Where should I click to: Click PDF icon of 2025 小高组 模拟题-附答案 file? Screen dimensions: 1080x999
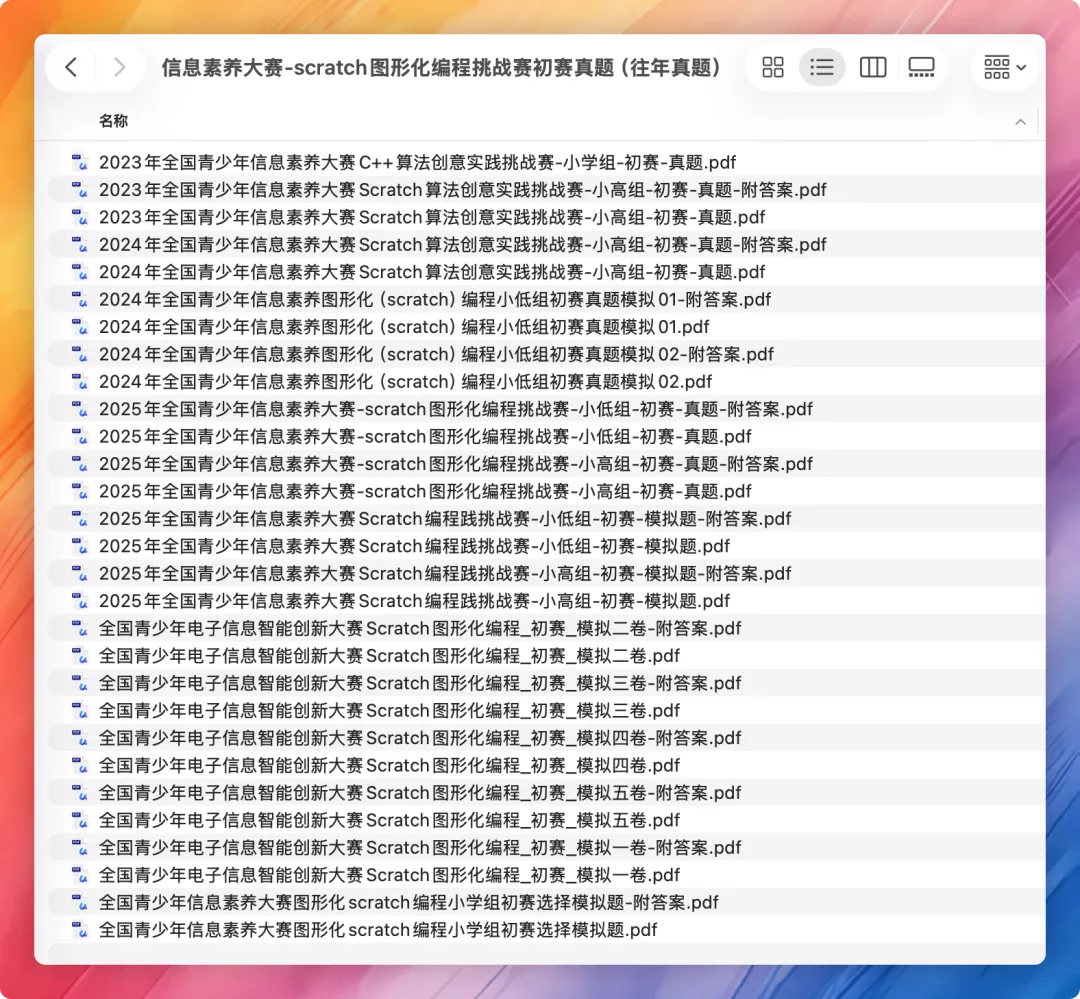point(80,573)
